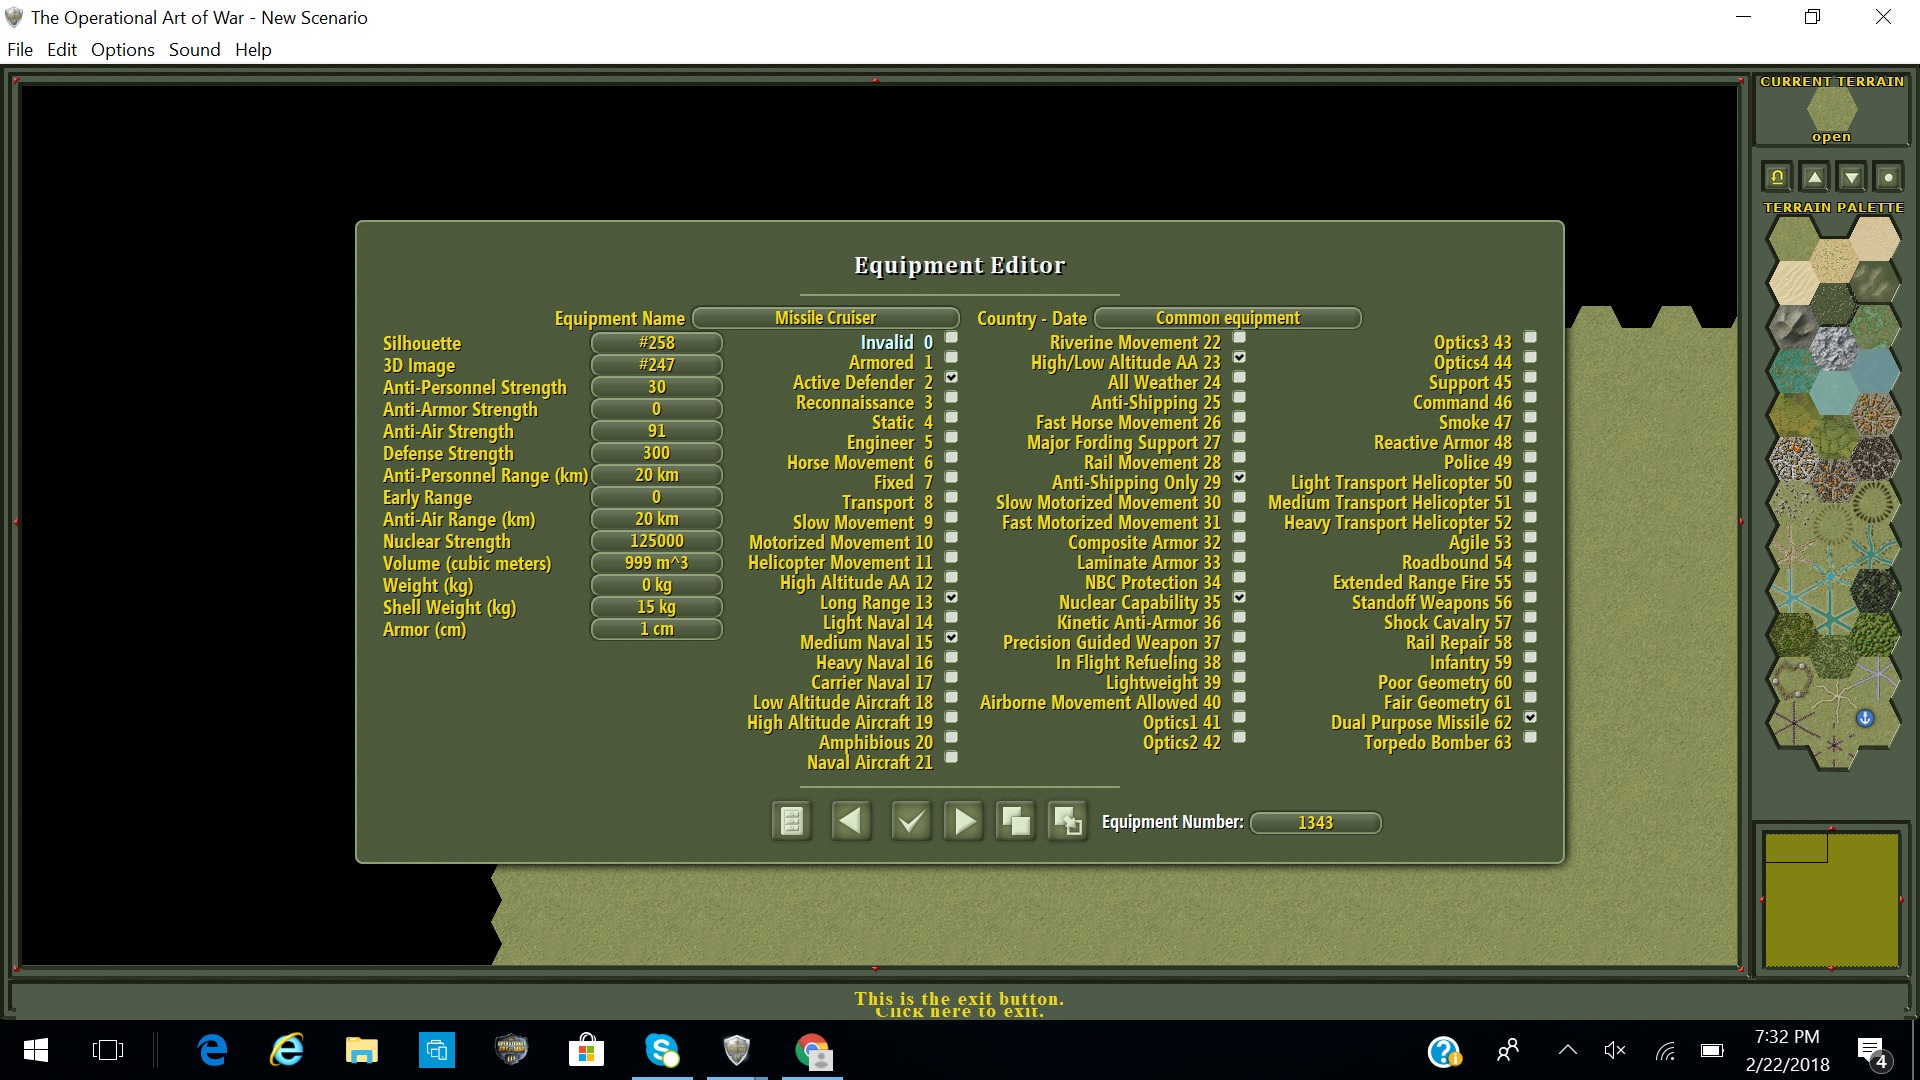
Task: Edit the Anti-Air Range value 20 km
Action: point(657,519)
